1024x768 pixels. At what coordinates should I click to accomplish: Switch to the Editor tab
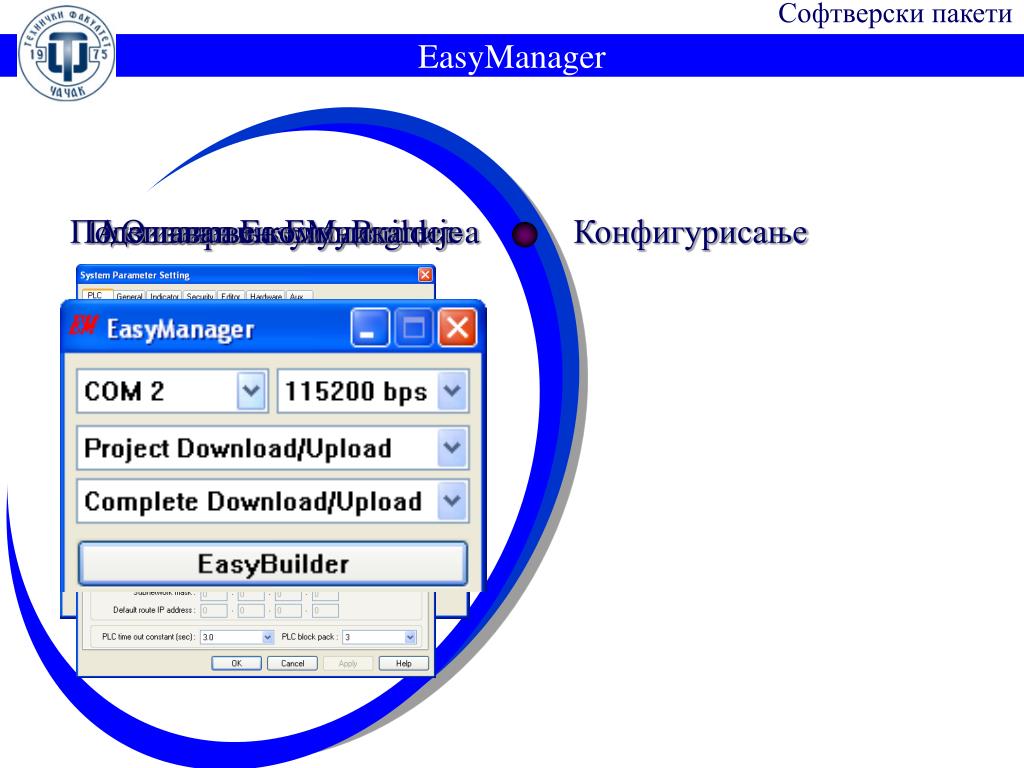point(231,296)
